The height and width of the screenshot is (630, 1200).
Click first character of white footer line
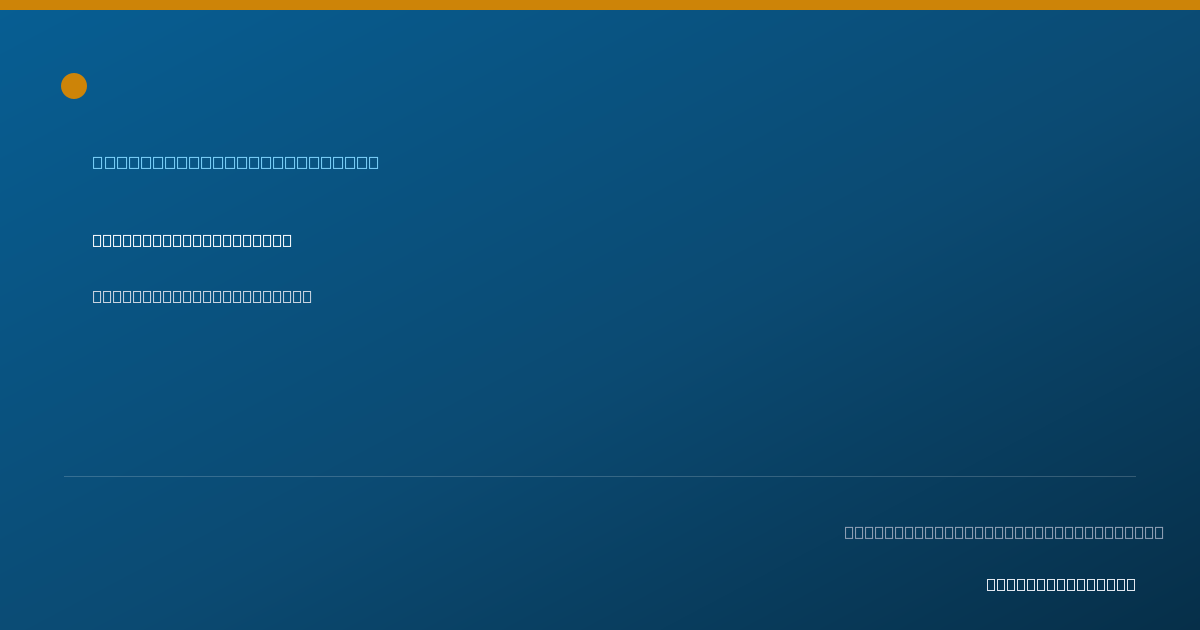coord(991,584)
